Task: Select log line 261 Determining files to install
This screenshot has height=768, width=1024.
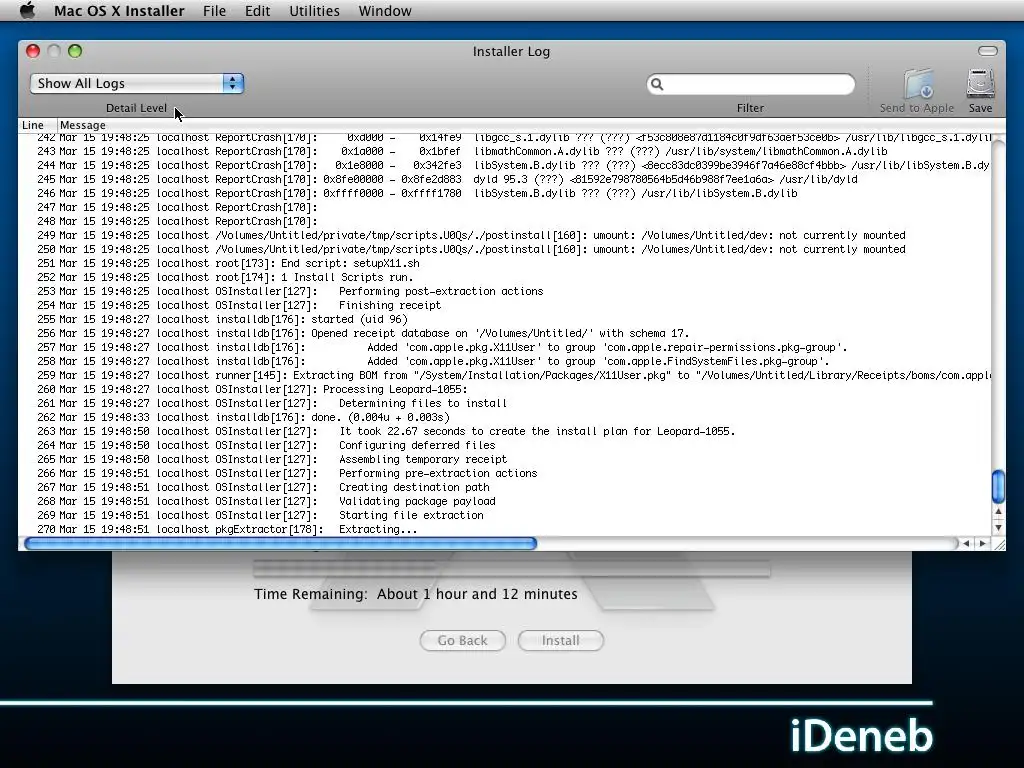Action: [x=505, y=404]
